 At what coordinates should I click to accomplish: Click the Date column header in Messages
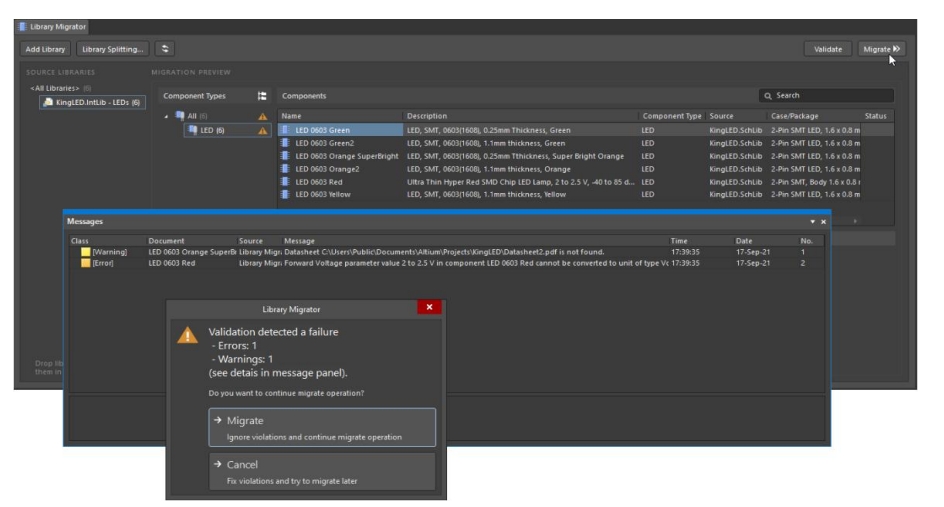point(766,241)
